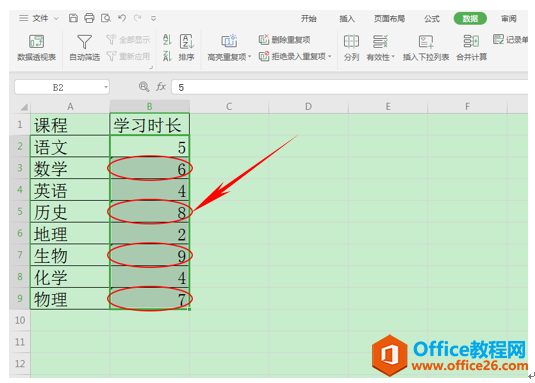535x383 pixels.
Task: Click the hamburger menu icon beside 文件
Action: (24, 18)
